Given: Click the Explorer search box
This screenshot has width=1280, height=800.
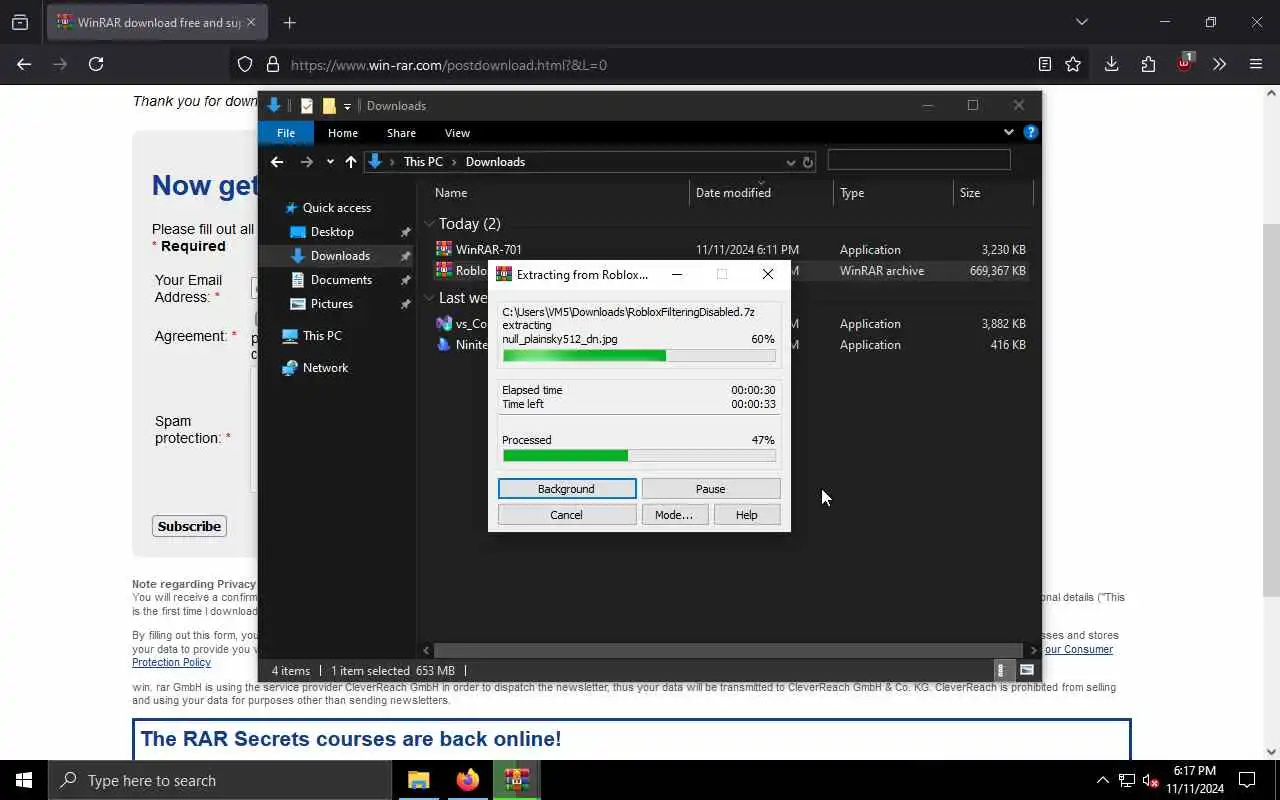Looking at the screenshot, I should 919,160.
